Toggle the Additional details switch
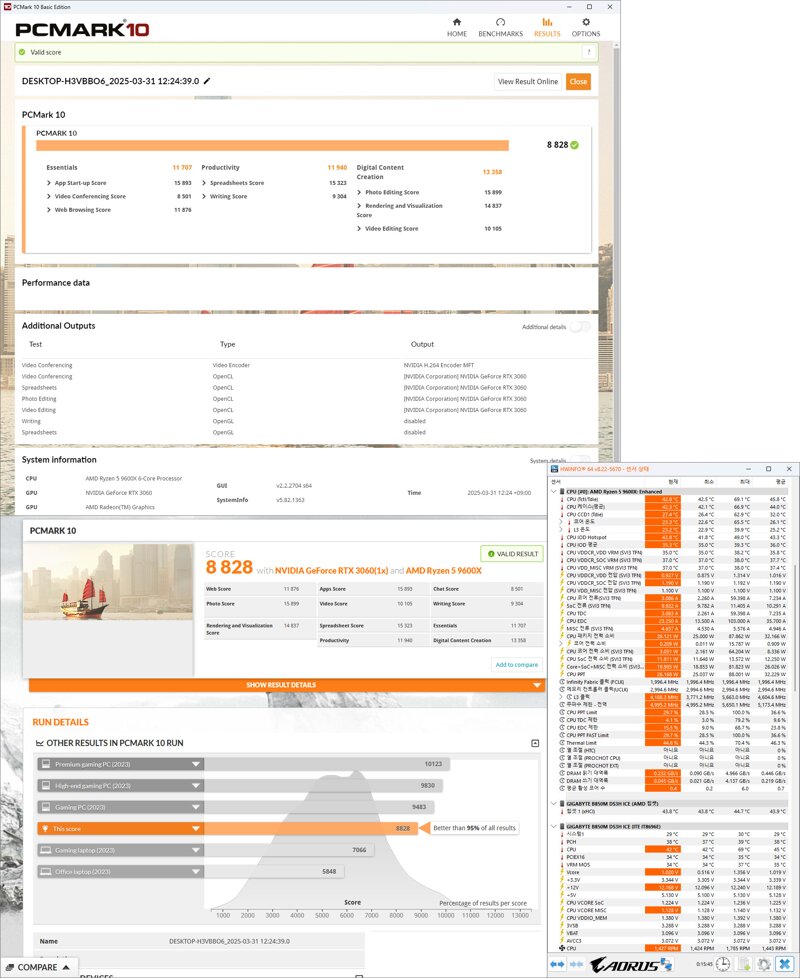Screen dimensions: 800x978 (x=580, y=327)
